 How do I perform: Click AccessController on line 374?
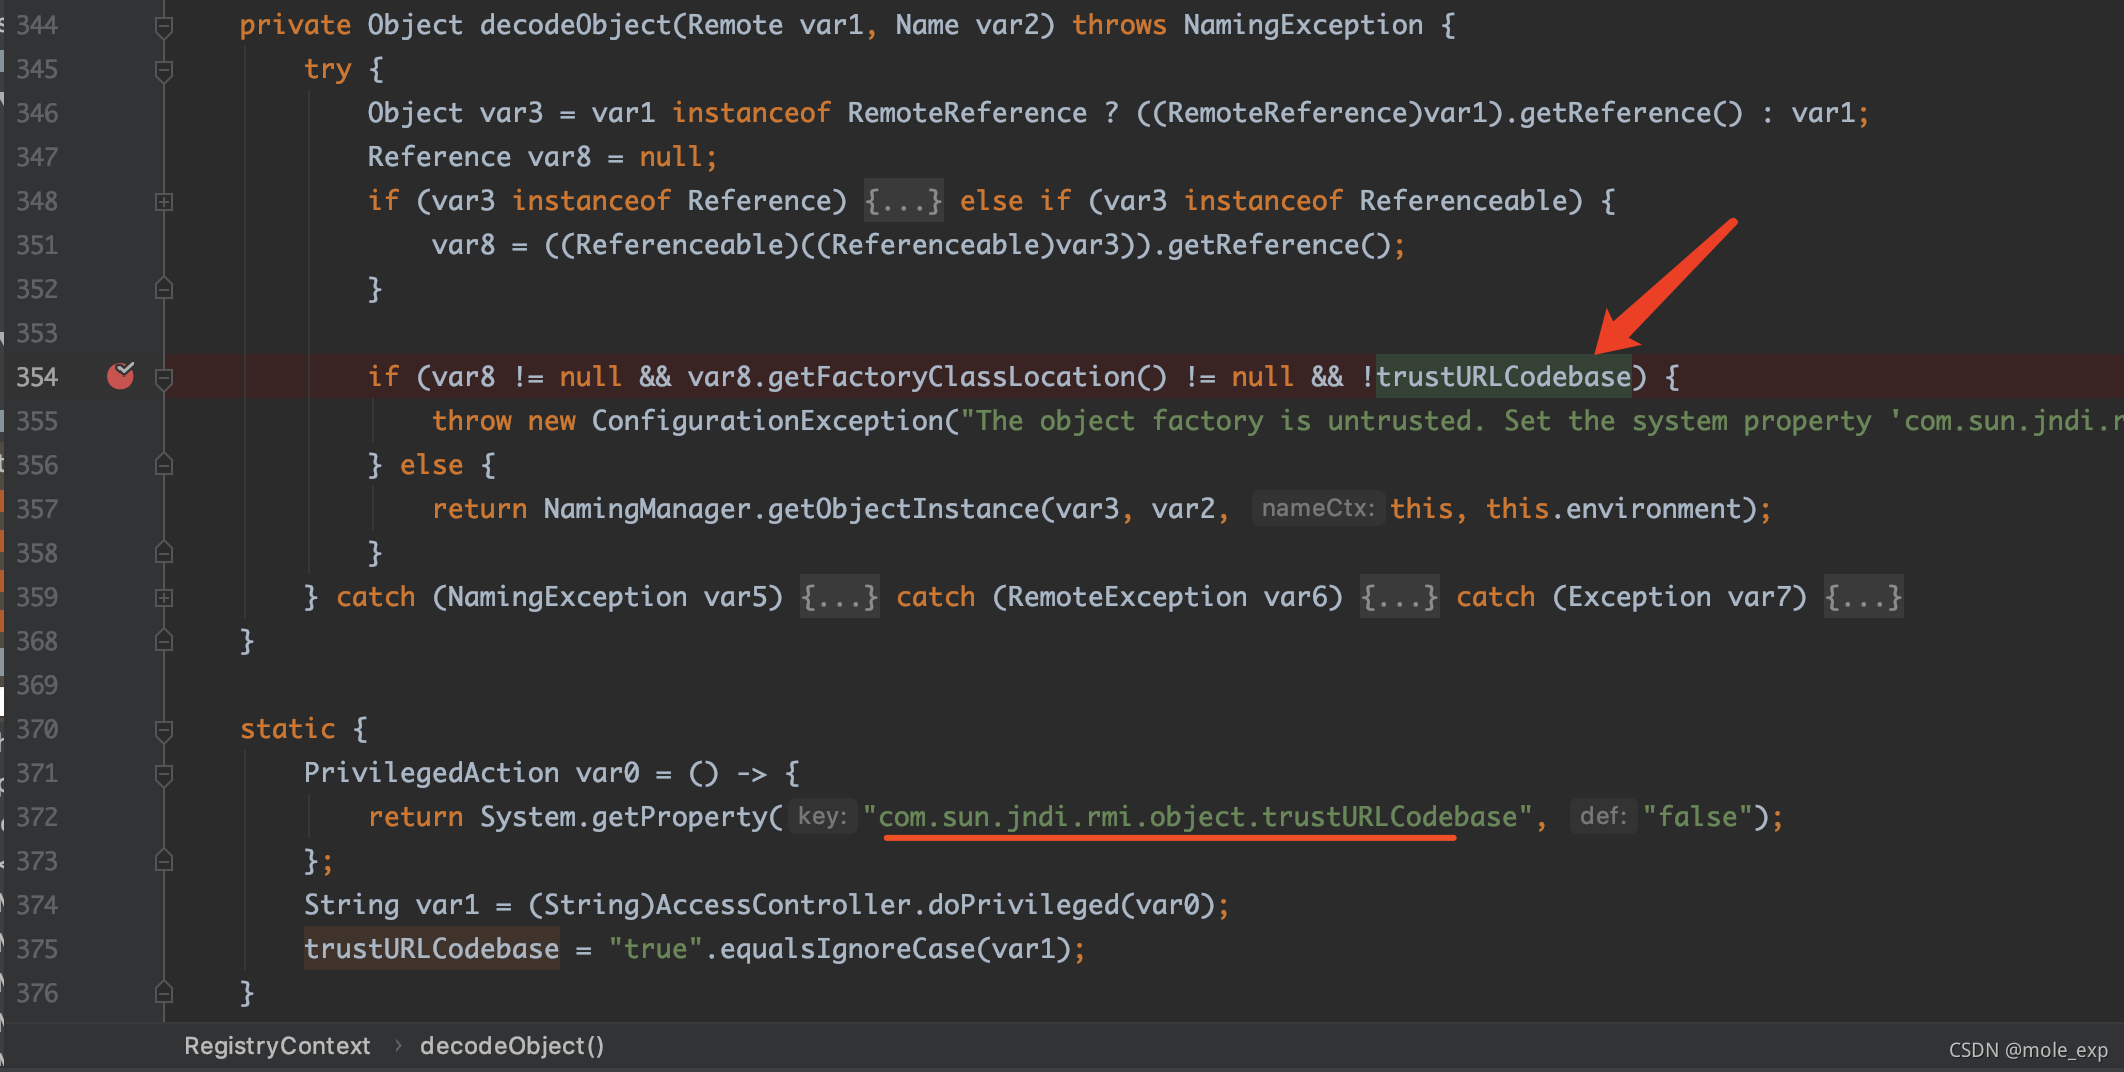point(783,905)
